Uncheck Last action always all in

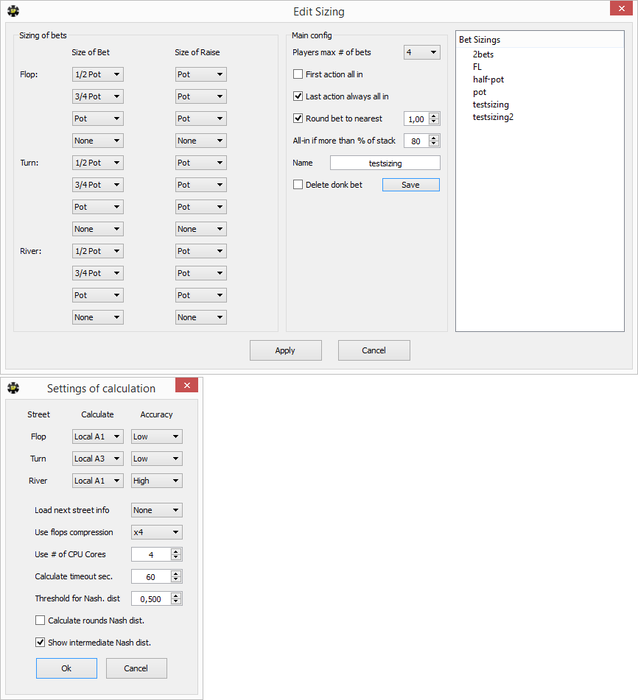click(x=298, y=96)
